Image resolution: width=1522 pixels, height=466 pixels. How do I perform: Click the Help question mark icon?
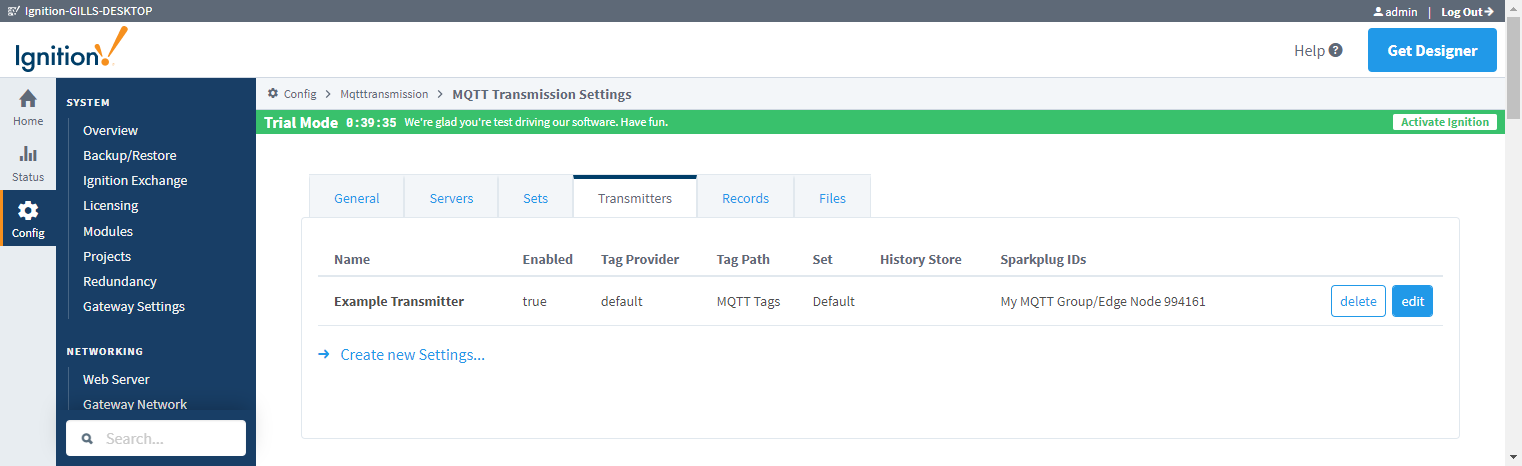[1336, 50]
